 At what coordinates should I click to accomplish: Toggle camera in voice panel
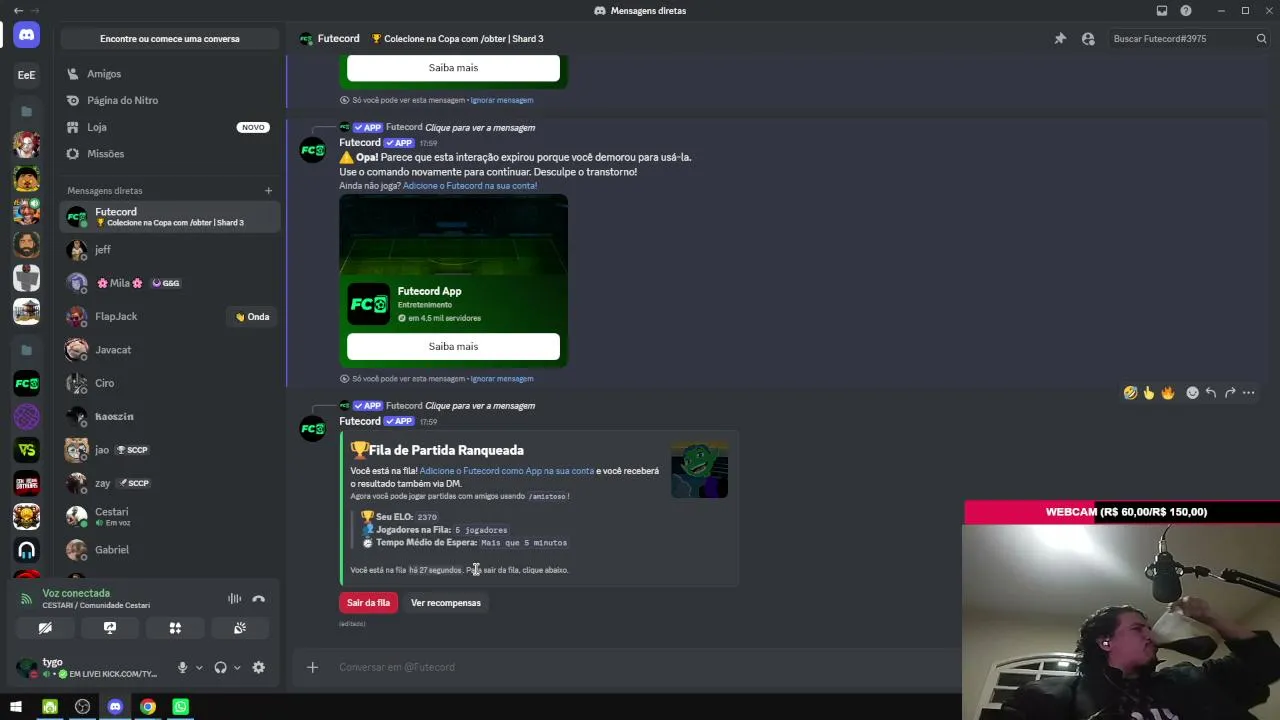click(x=45, y=628)
